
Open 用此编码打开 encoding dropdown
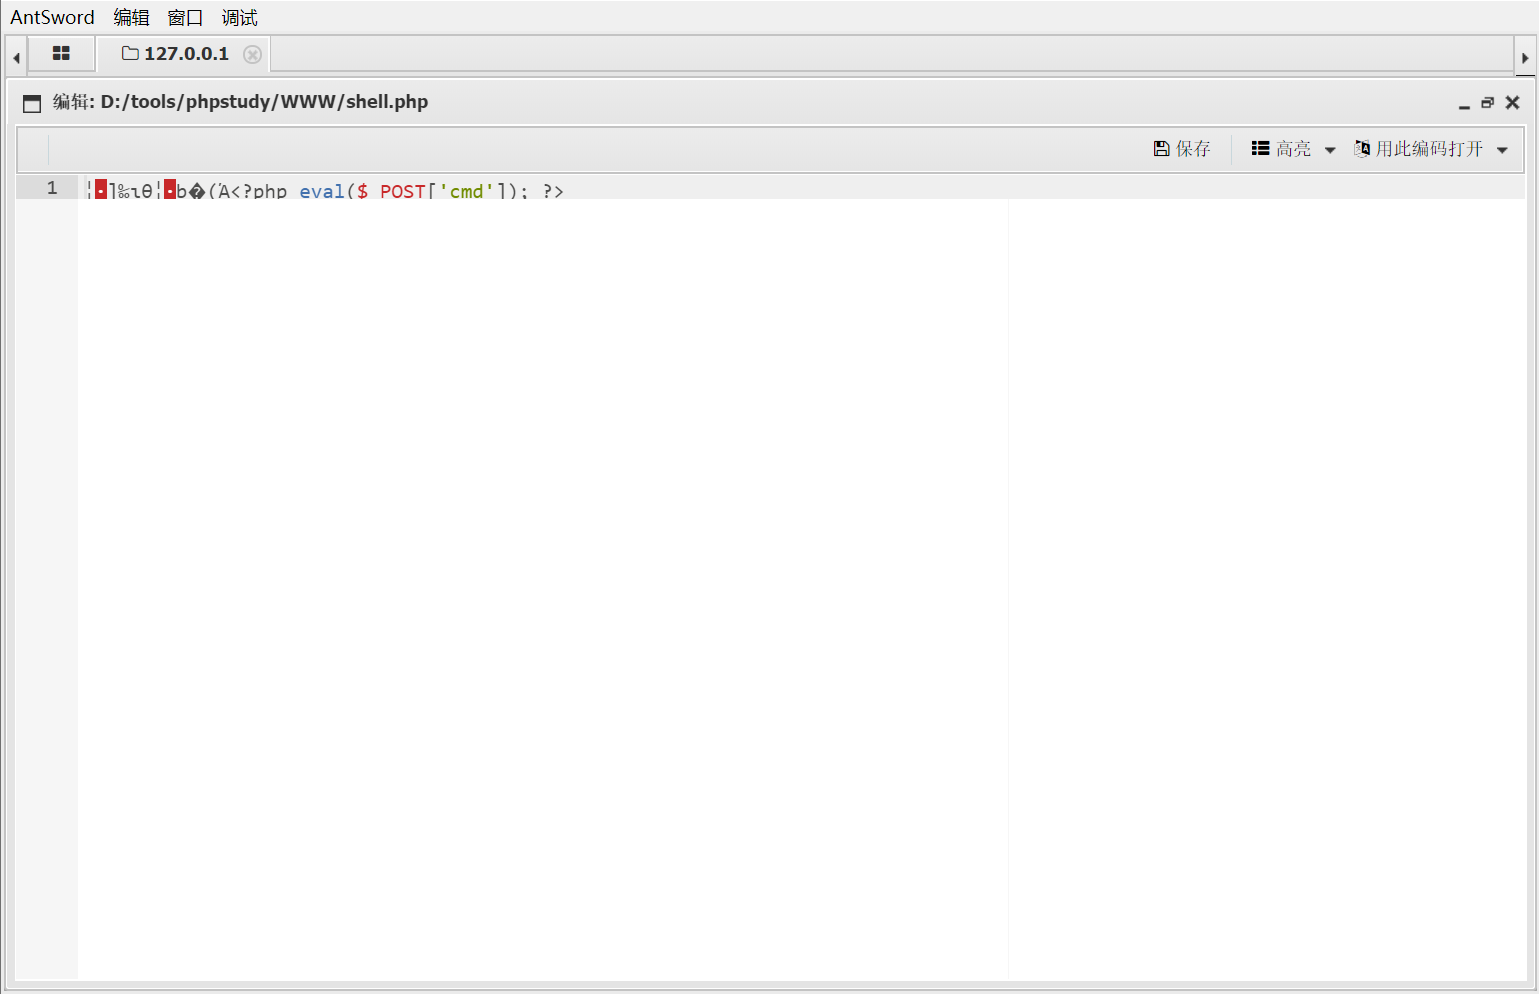coord(1431,148)
